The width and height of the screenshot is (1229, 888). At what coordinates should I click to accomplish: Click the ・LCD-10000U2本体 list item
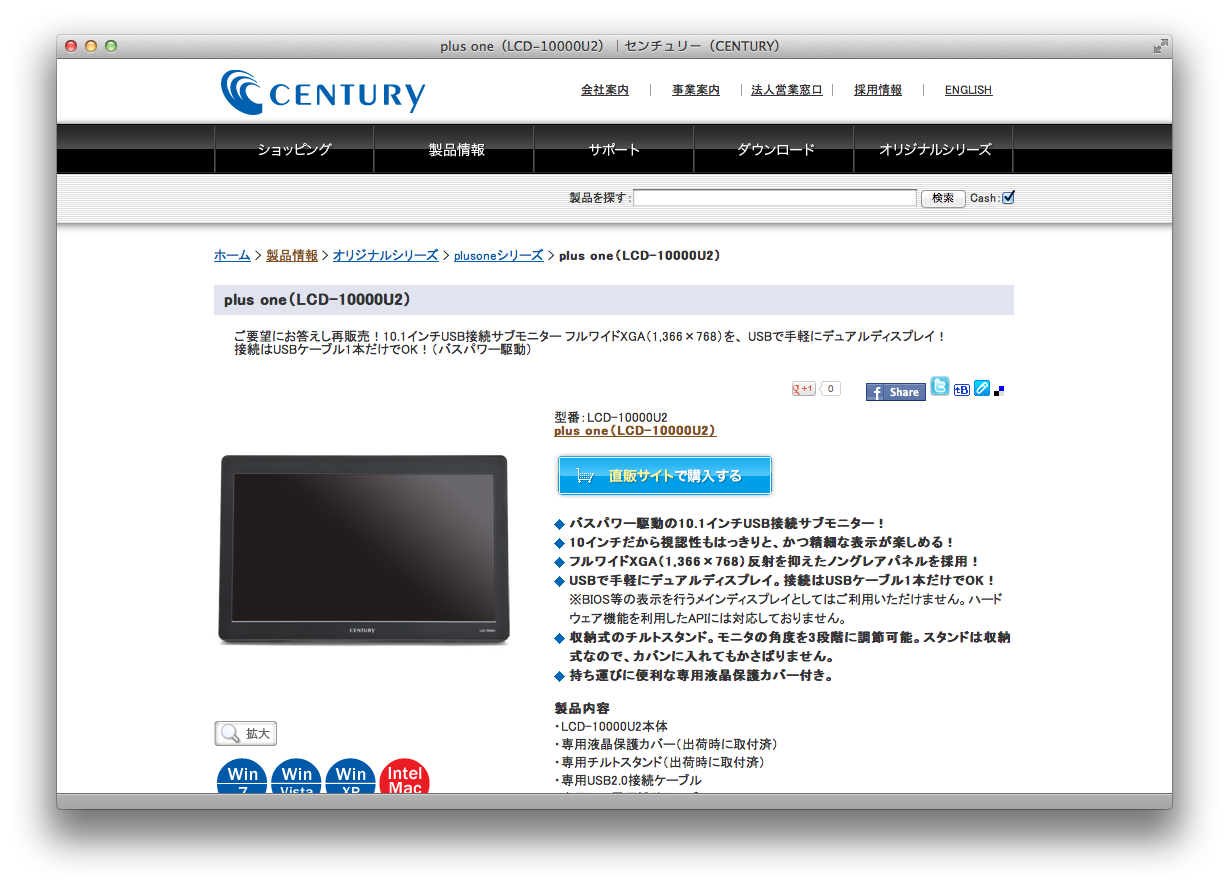(x=611, y=726)
